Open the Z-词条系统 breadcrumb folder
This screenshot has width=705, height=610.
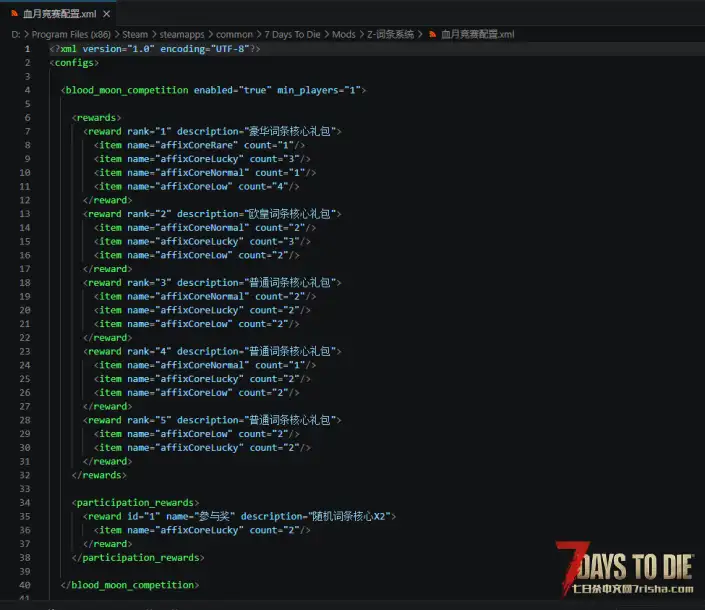390,34
